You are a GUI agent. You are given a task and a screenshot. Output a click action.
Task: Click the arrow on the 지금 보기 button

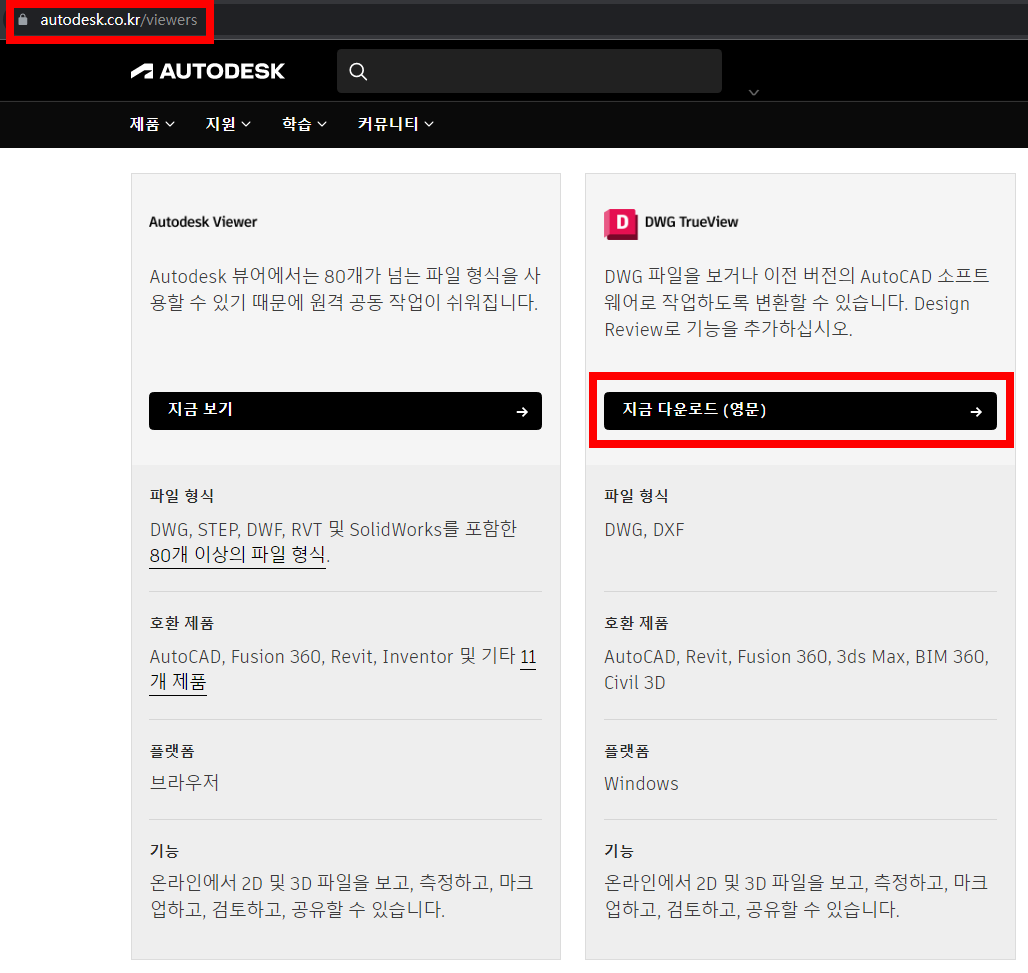click(522, 412)
